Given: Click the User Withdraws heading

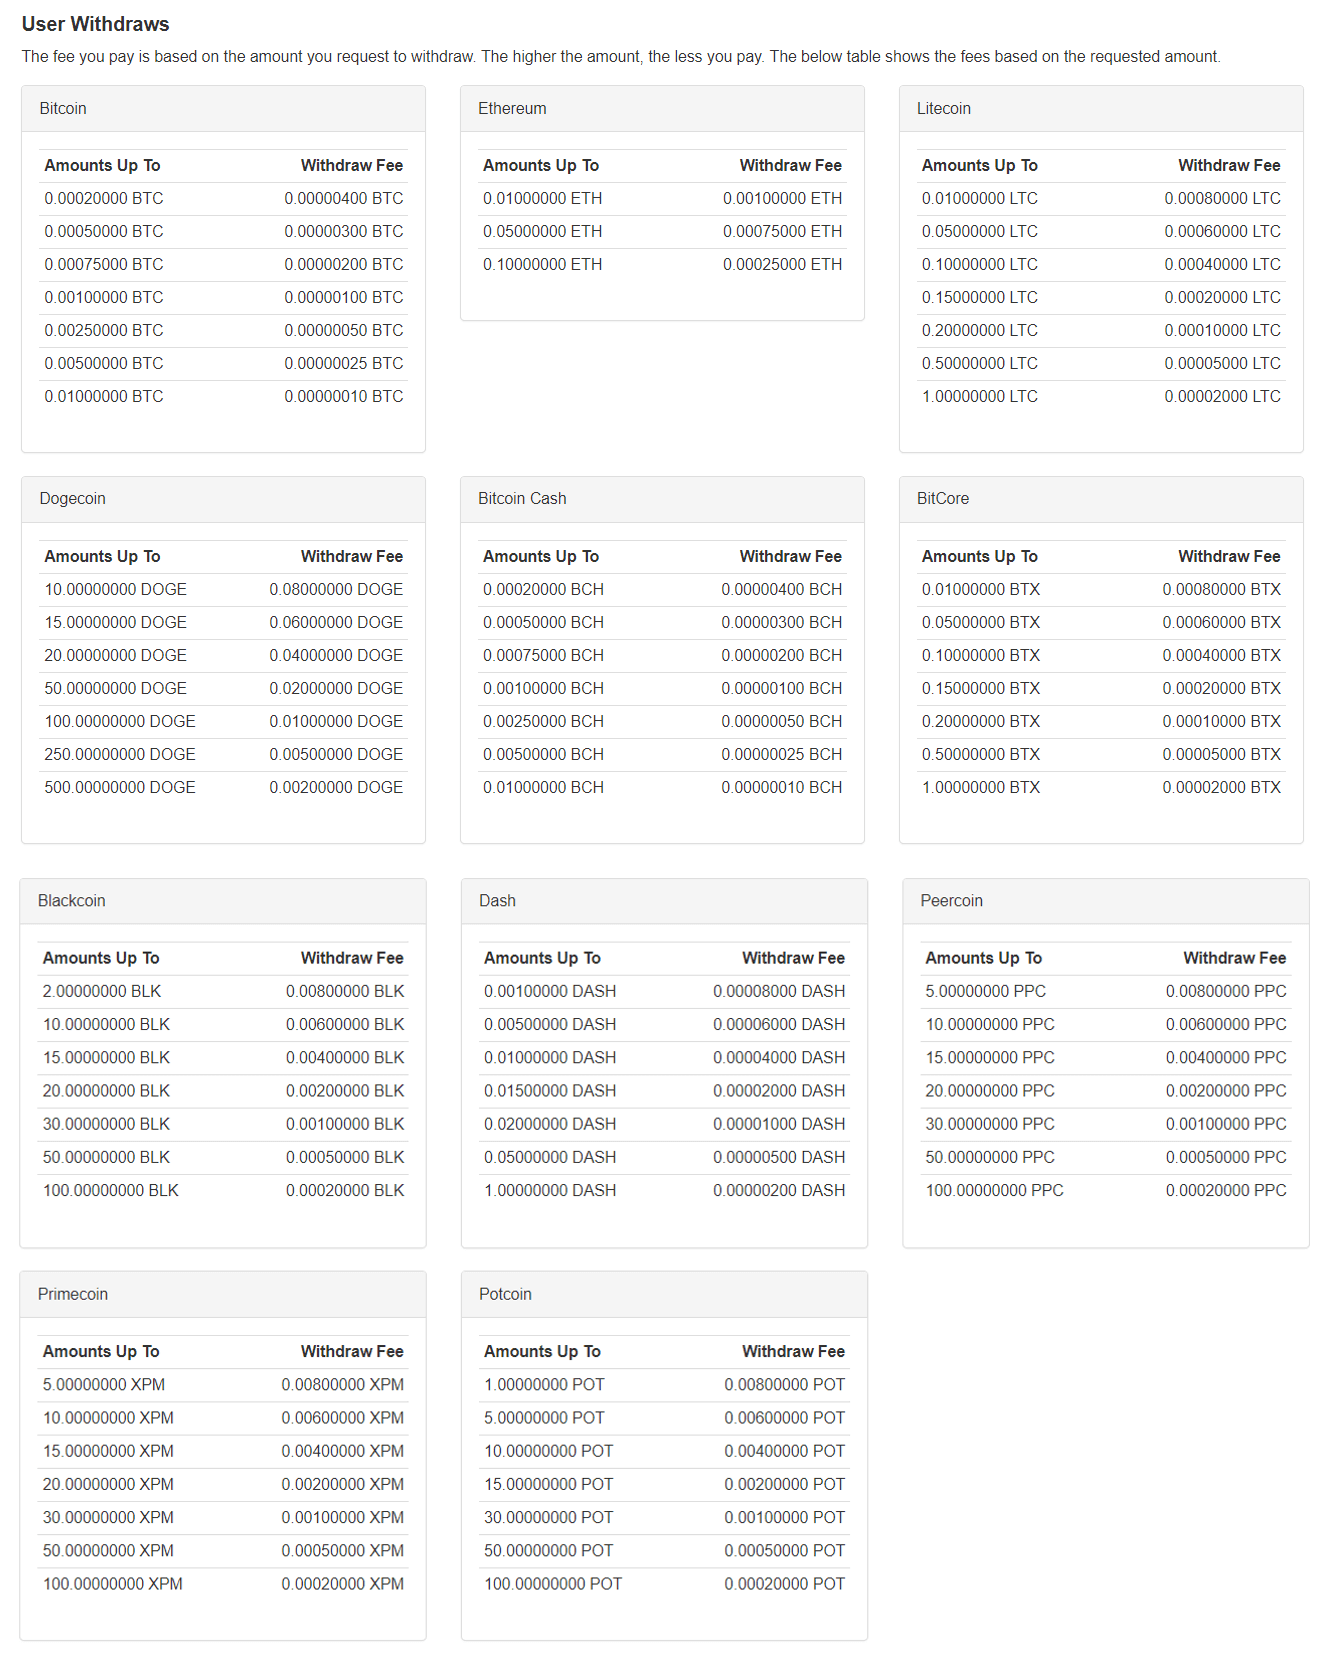Looking at the screenshot, I should [x=96, y=24].
